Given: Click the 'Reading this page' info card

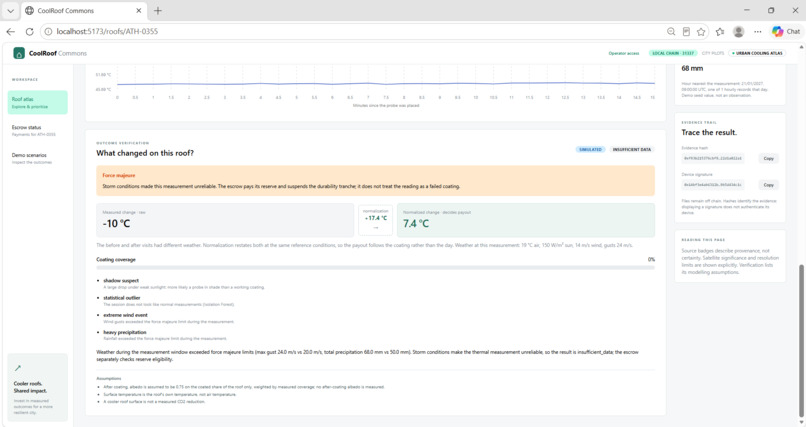Looking at the screenshot, I should coord(730,256).
